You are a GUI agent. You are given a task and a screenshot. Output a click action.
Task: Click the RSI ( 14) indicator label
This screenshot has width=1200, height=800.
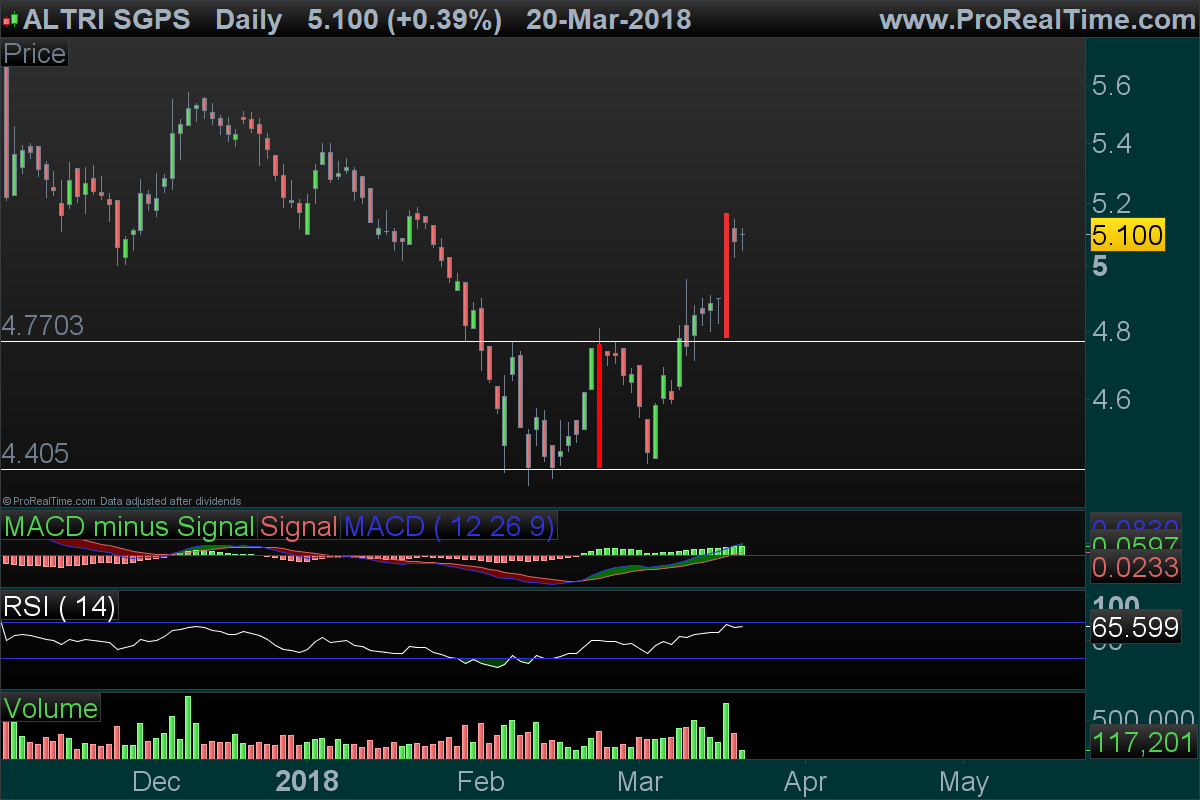[60, 606]
